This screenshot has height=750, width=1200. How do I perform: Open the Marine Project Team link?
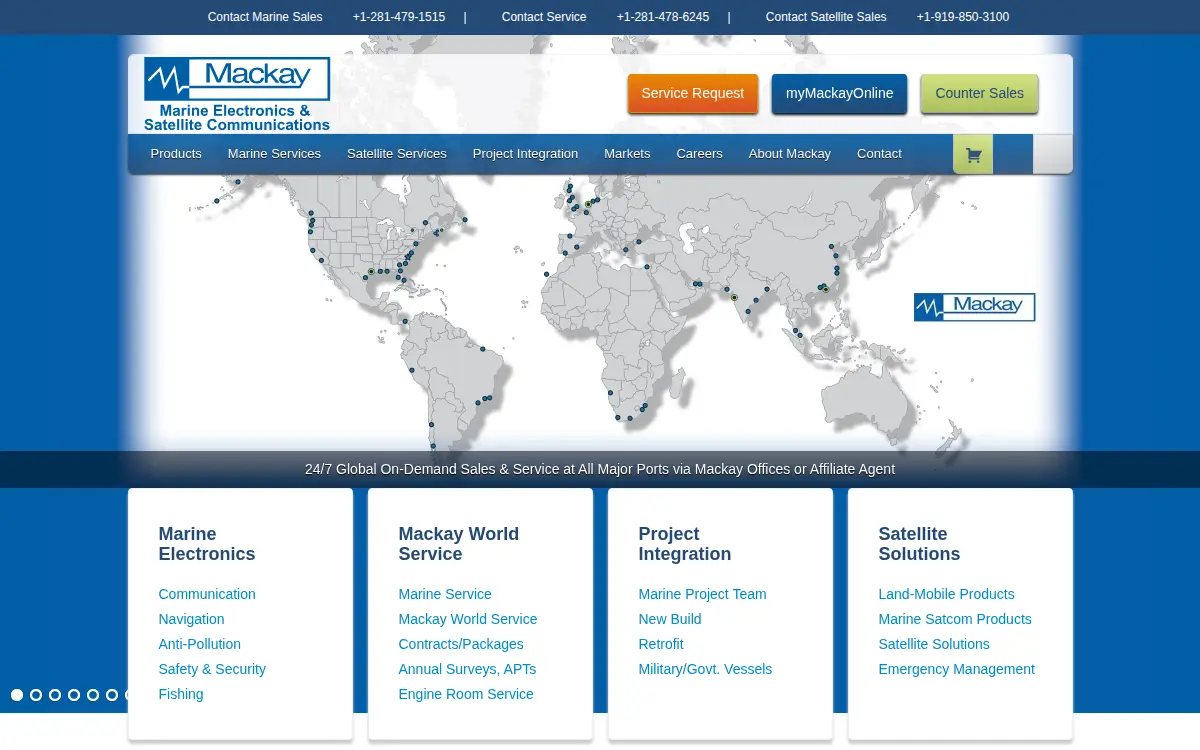pyautogui.click(x=702, y=594)
